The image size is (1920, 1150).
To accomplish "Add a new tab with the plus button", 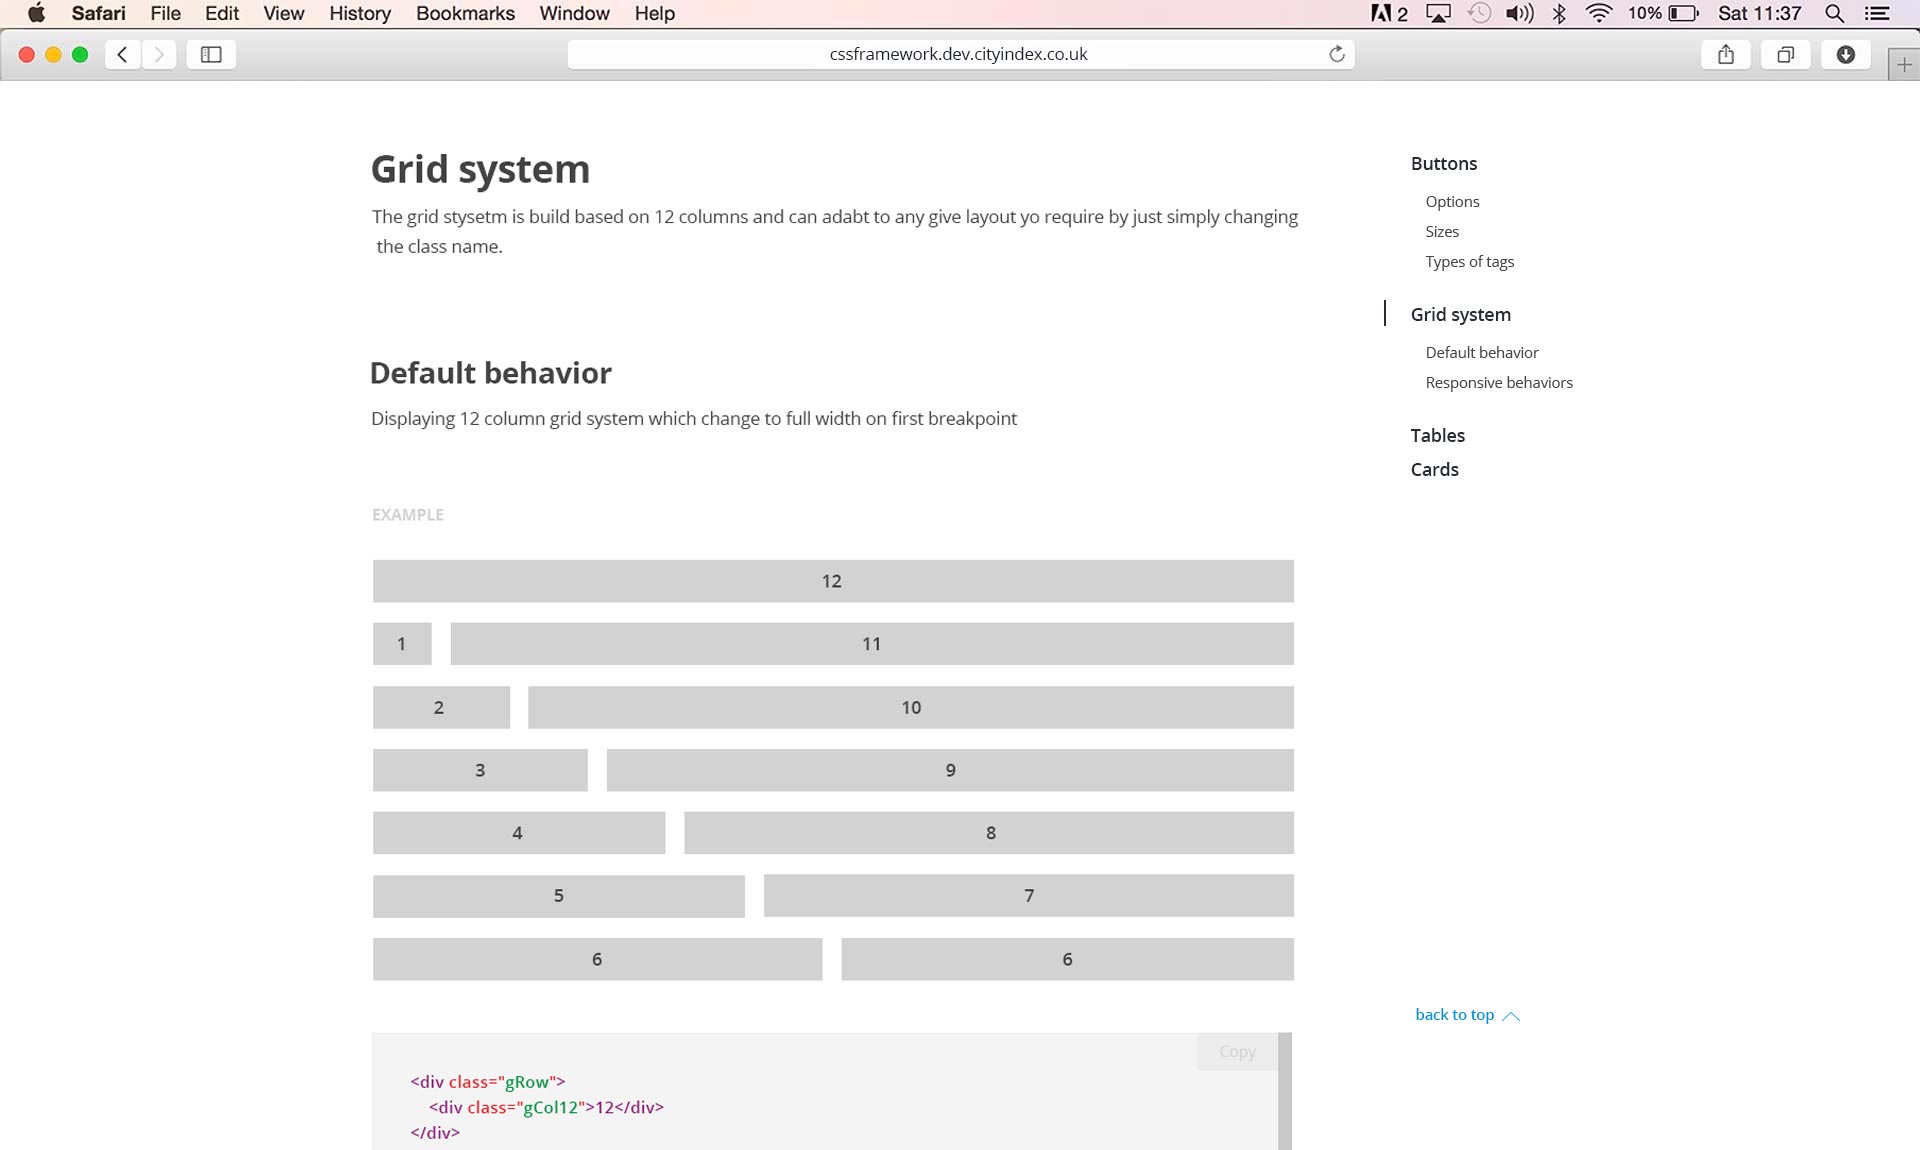I will [1904, 65].
